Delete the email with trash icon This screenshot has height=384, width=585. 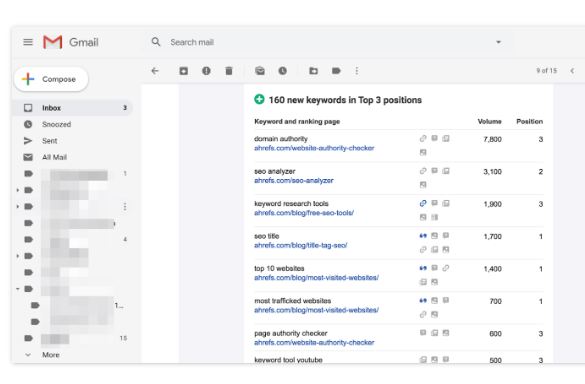tap(229, 71)
